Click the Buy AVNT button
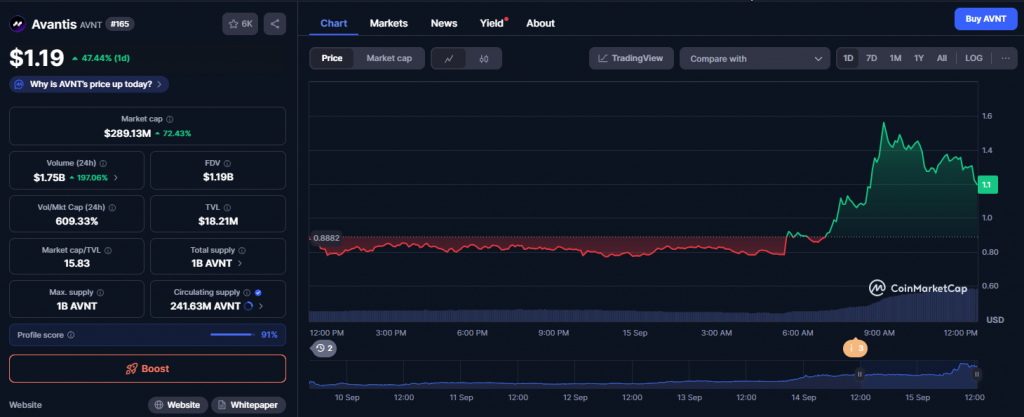The height and width of the screenshot is (417, 1024). click(x=986, y=19)
